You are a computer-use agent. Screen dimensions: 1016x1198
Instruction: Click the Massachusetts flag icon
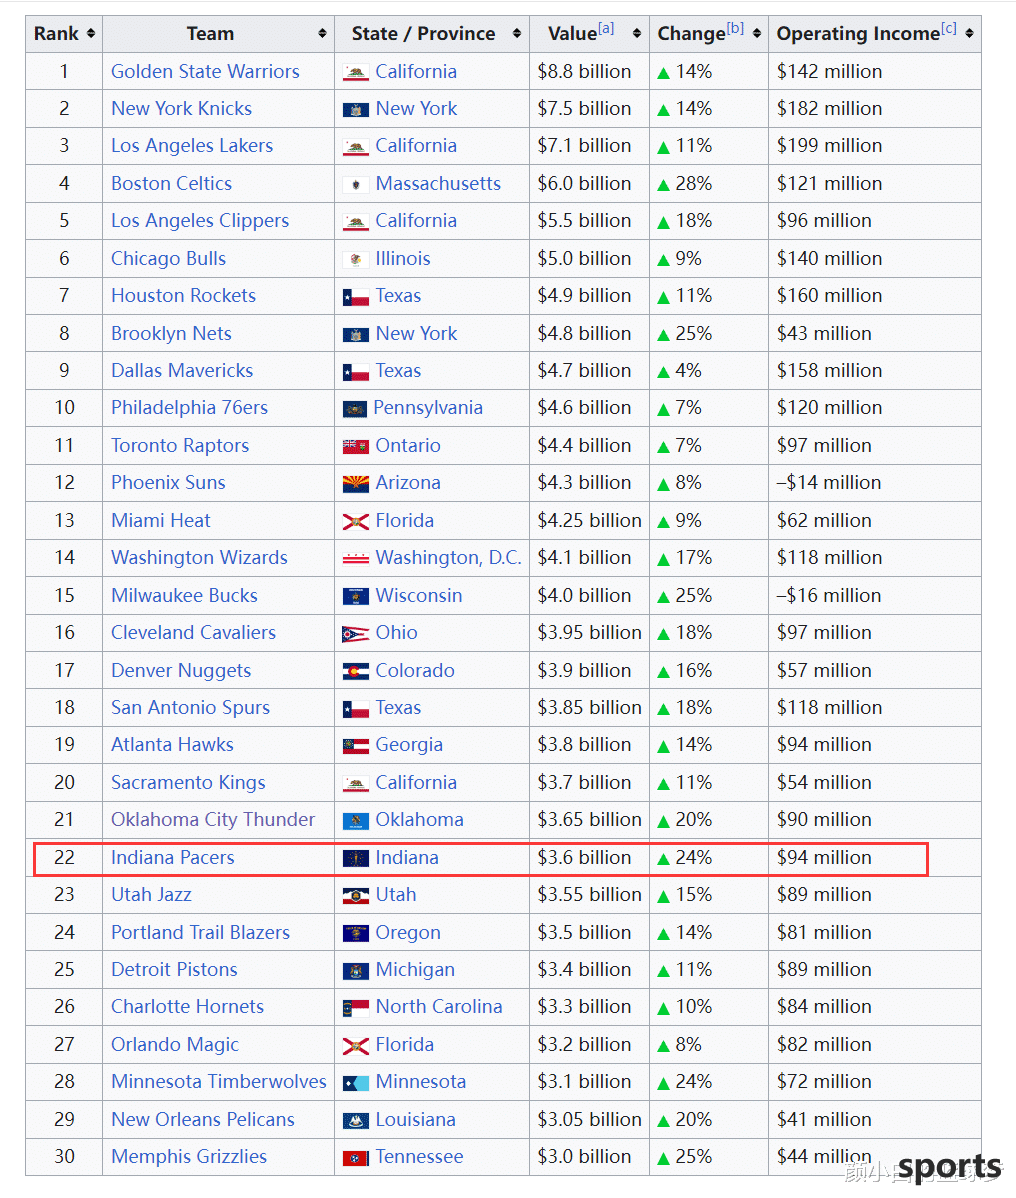356,184
